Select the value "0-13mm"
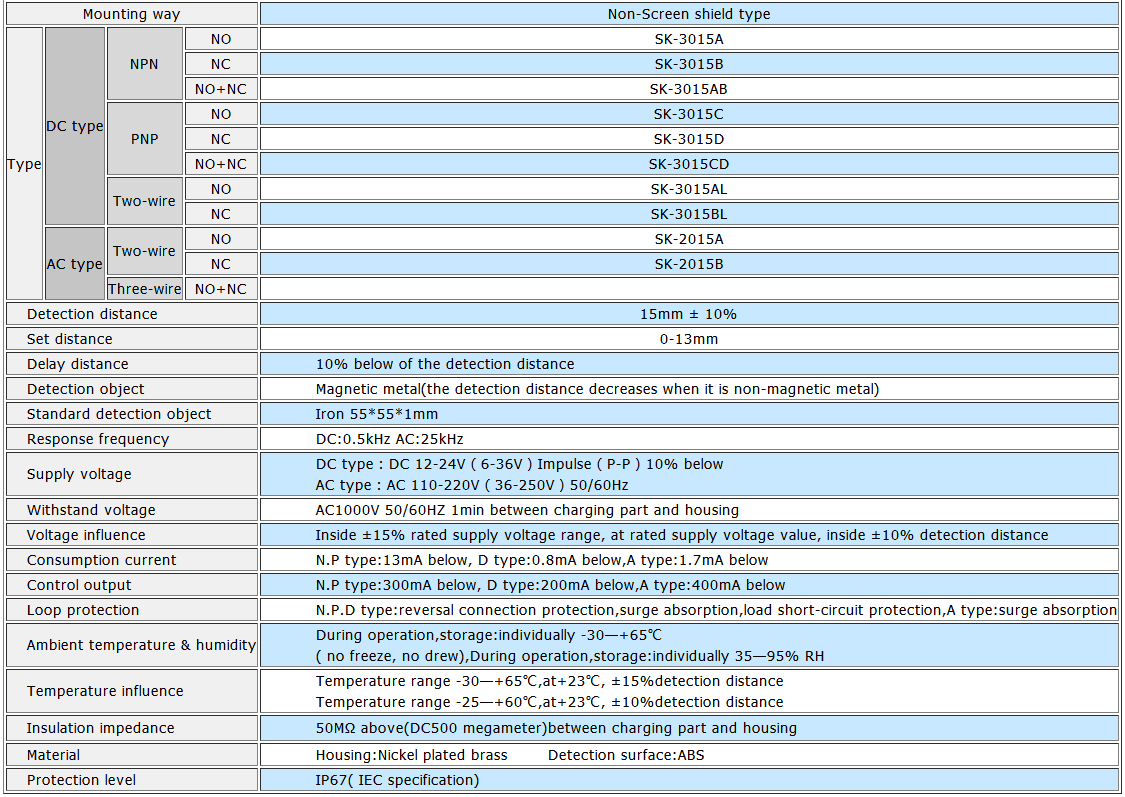Screen dimensions: 1125x797 689,339
